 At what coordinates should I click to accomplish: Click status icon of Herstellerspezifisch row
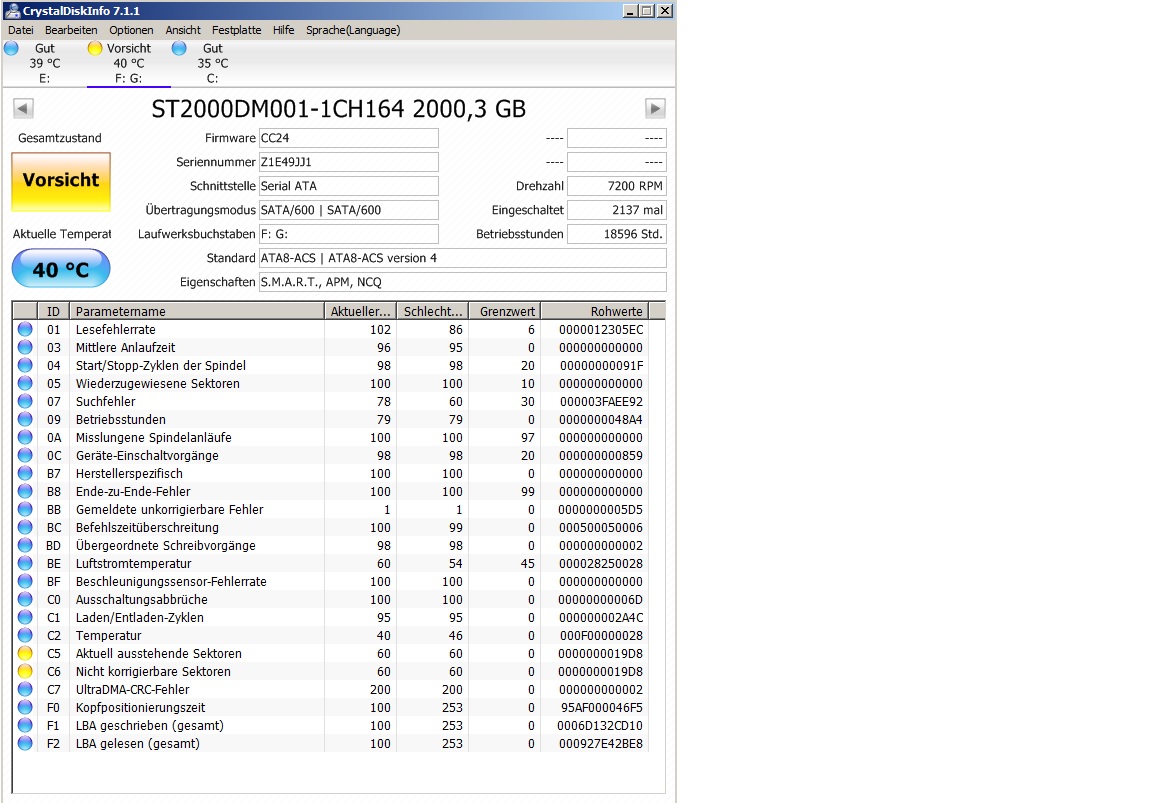click(25, 473)
